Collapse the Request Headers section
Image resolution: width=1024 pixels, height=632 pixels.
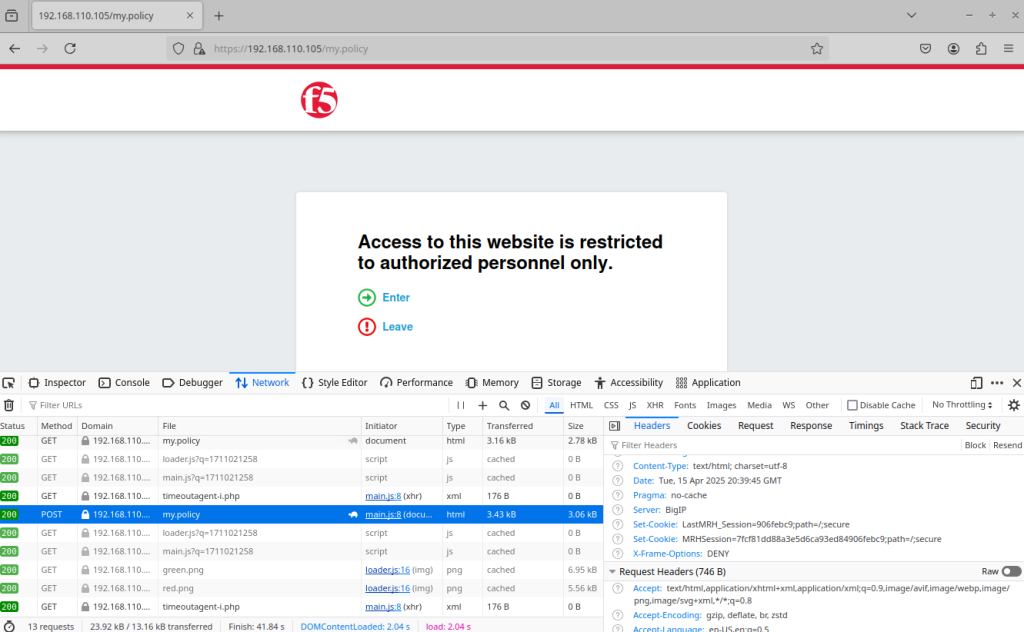point(612,571)
